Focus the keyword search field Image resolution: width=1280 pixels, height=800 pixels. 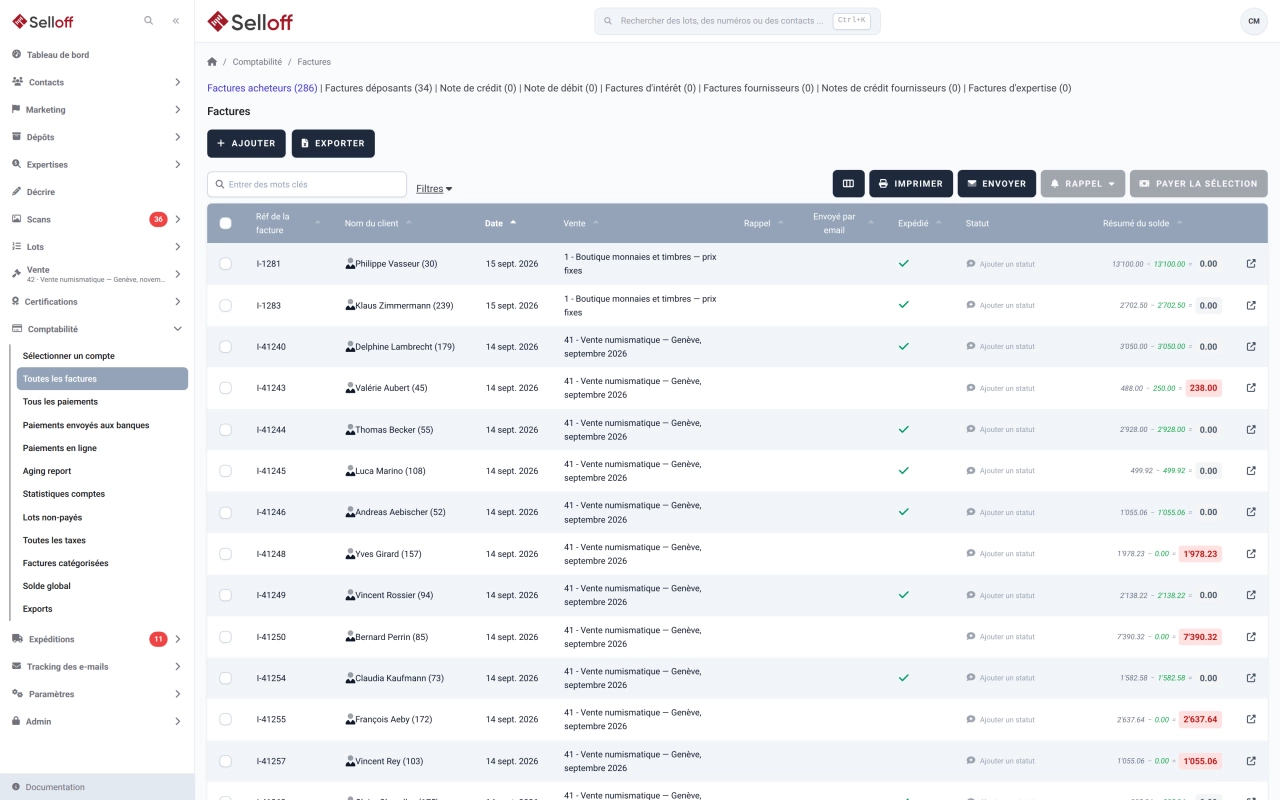point(307,184)
